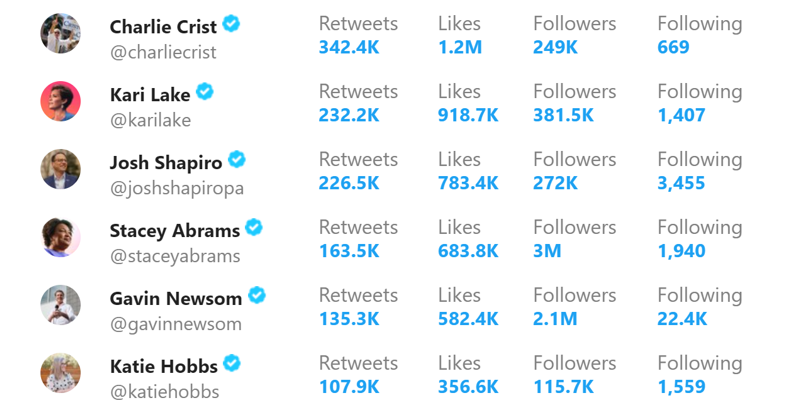
Task: Click the verified badge beside Stacey Abrams
Action: [x=254, y=227]
